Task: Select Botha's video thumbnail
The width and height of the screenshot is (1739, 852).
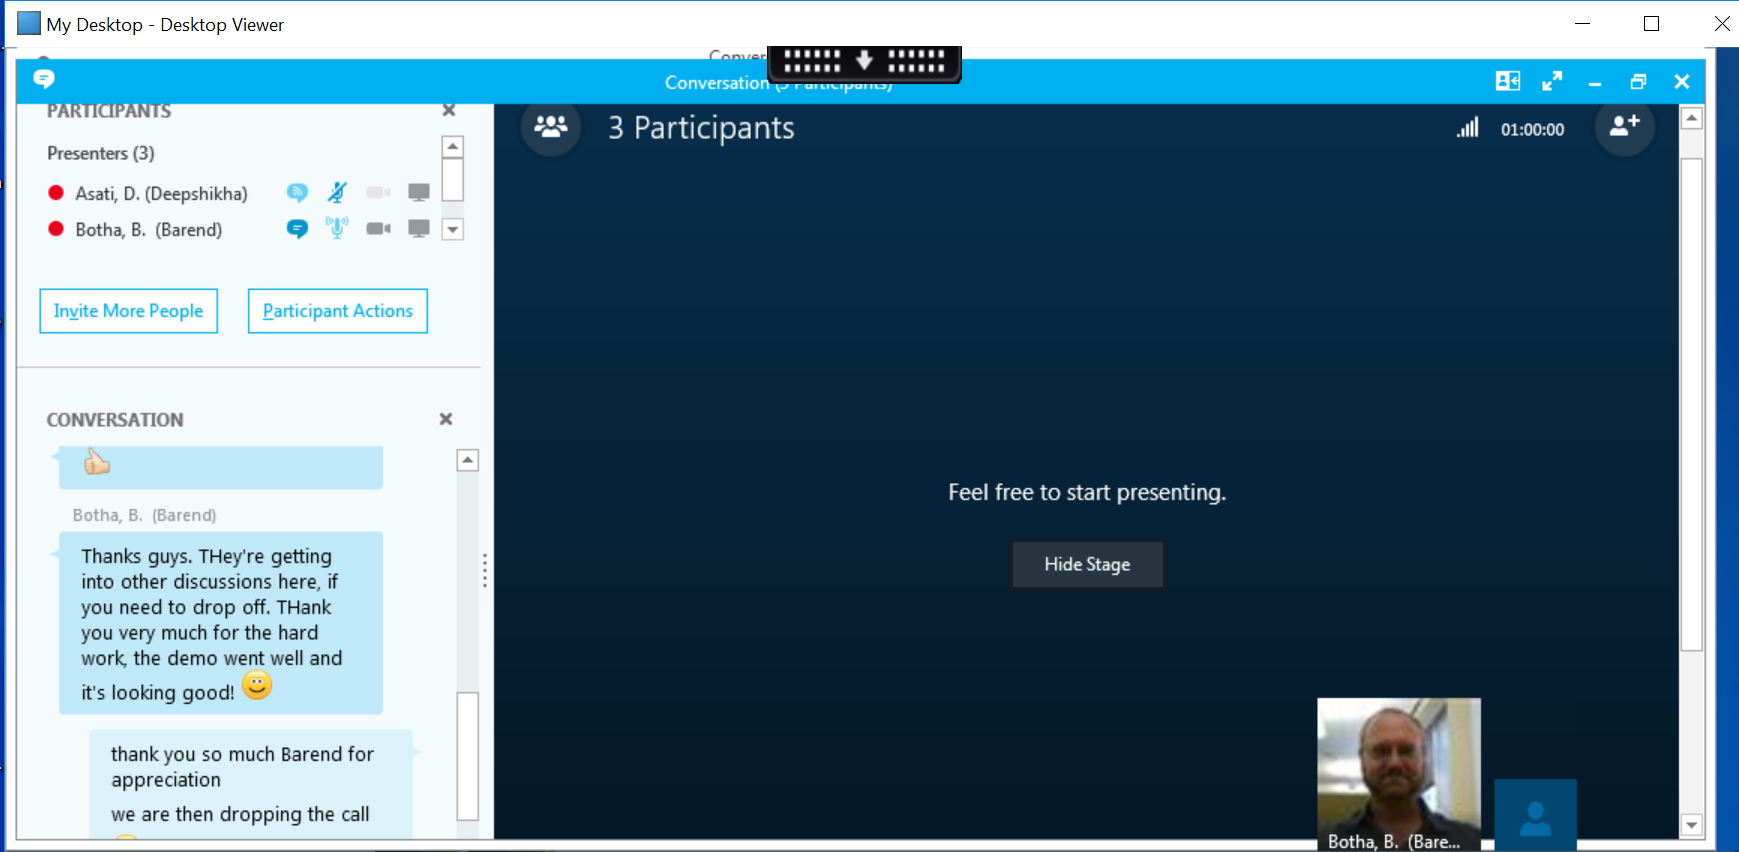Action: click(x=1398, y=770)
